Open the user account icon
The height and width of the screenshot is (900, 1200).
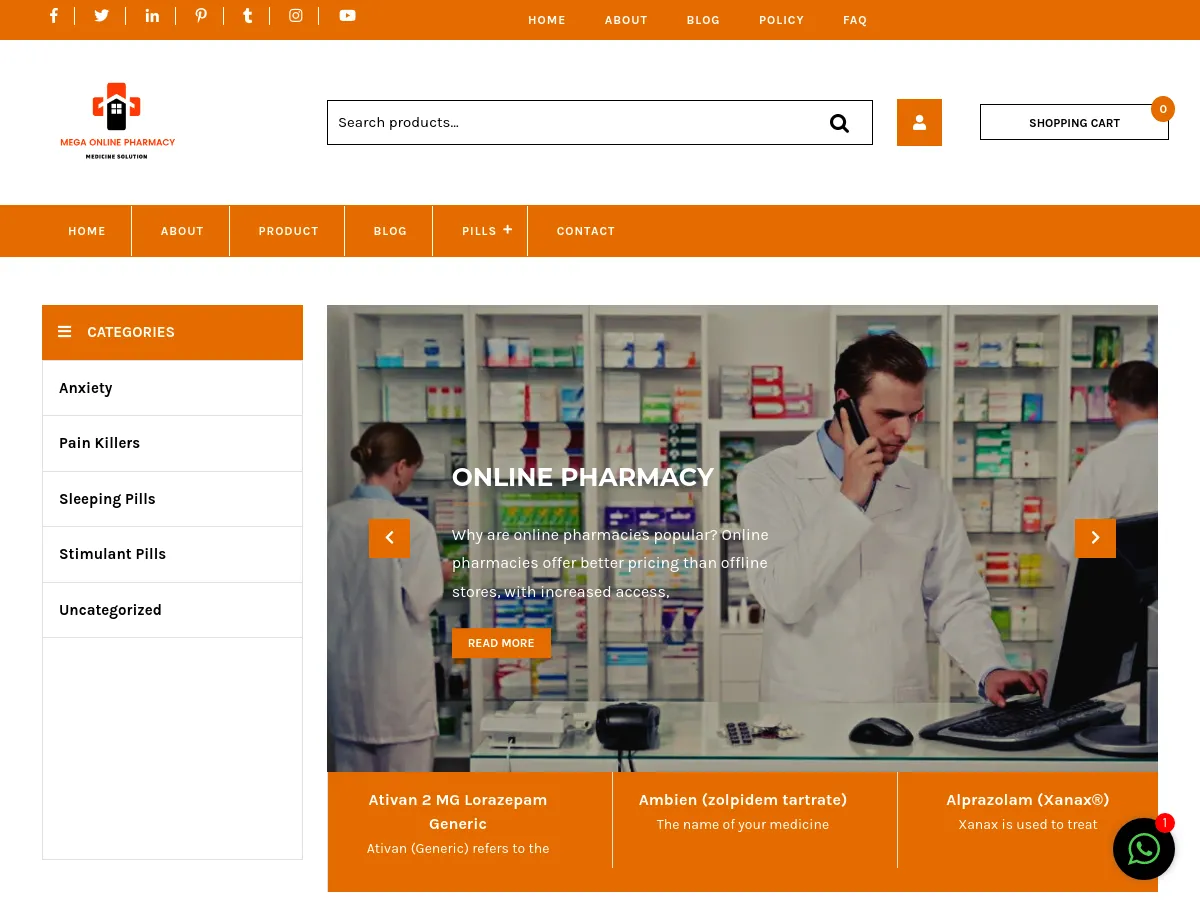[919, 122]
